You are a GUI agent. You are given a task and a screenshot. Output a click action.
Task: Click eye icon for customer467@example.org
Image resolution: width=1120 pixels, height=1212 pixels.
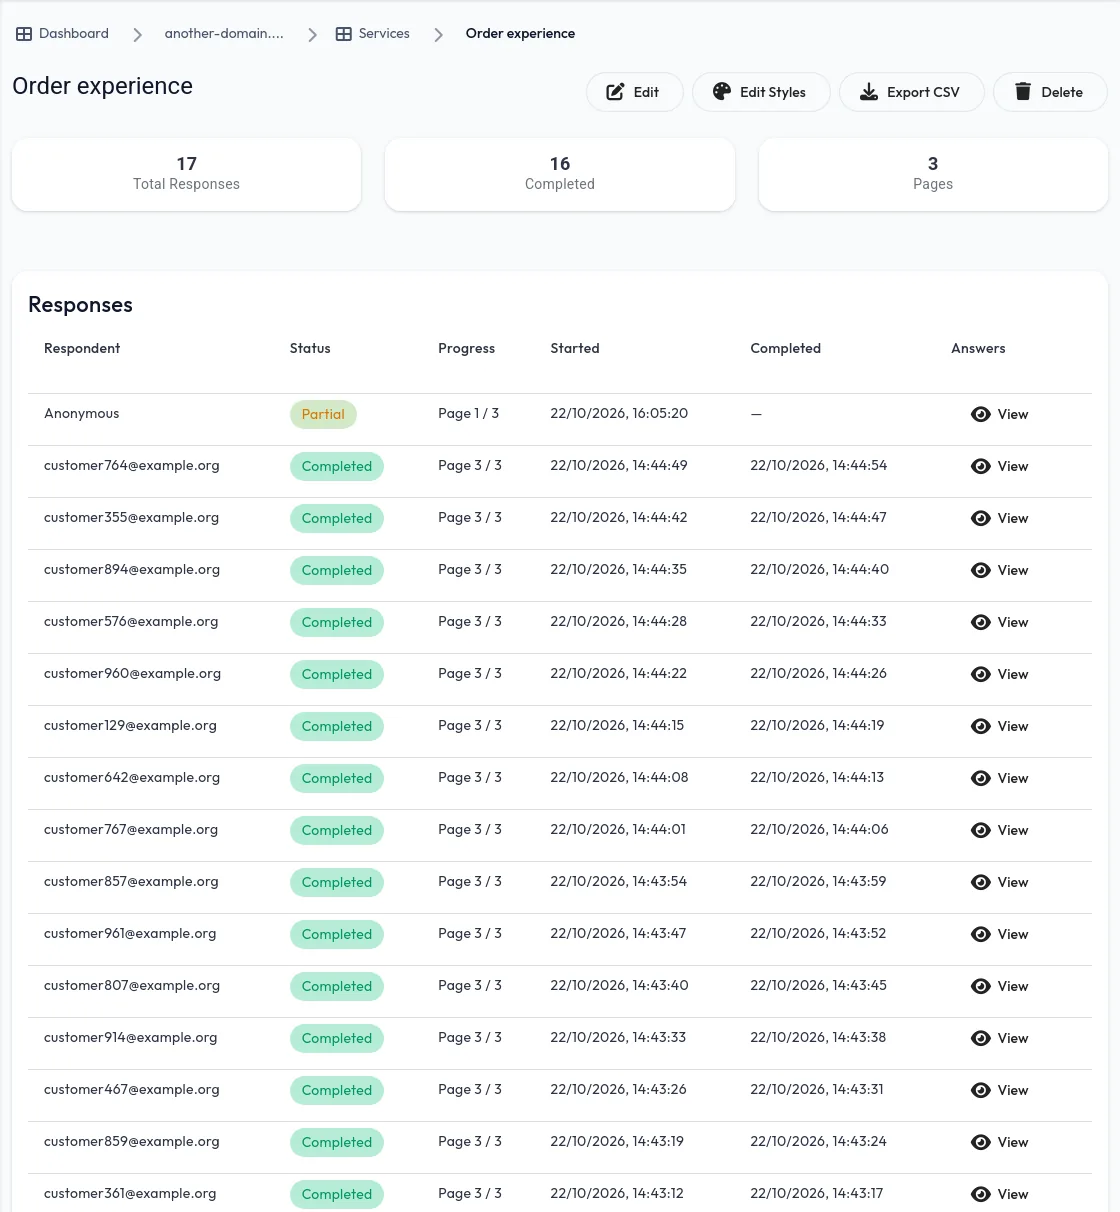[981, 1090]
